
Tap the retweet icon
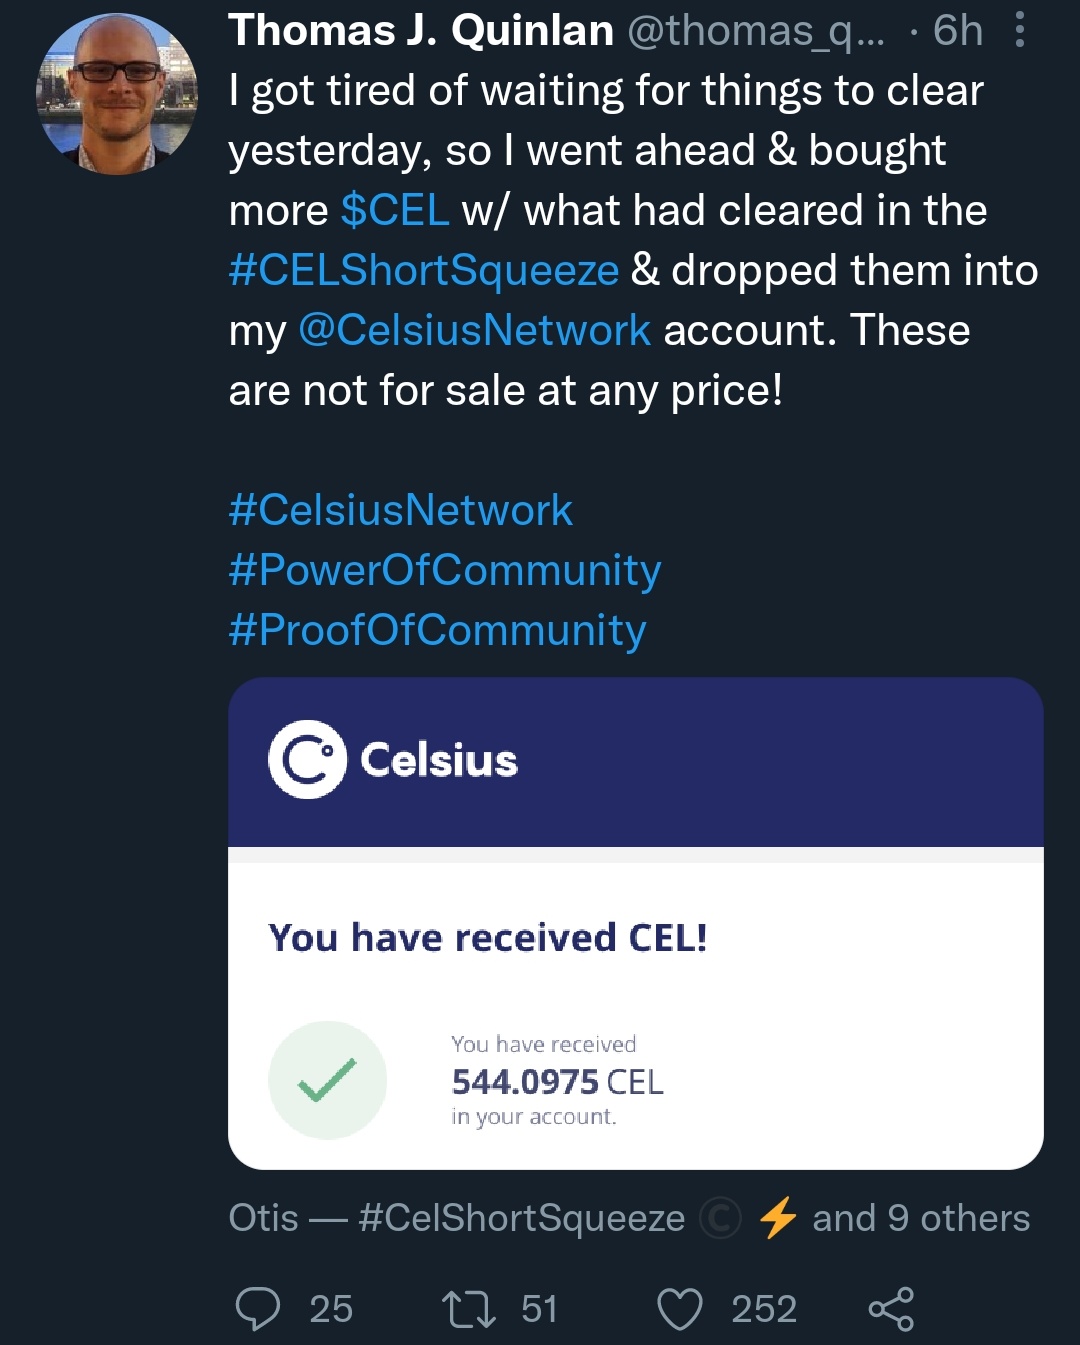point(469,1308)
